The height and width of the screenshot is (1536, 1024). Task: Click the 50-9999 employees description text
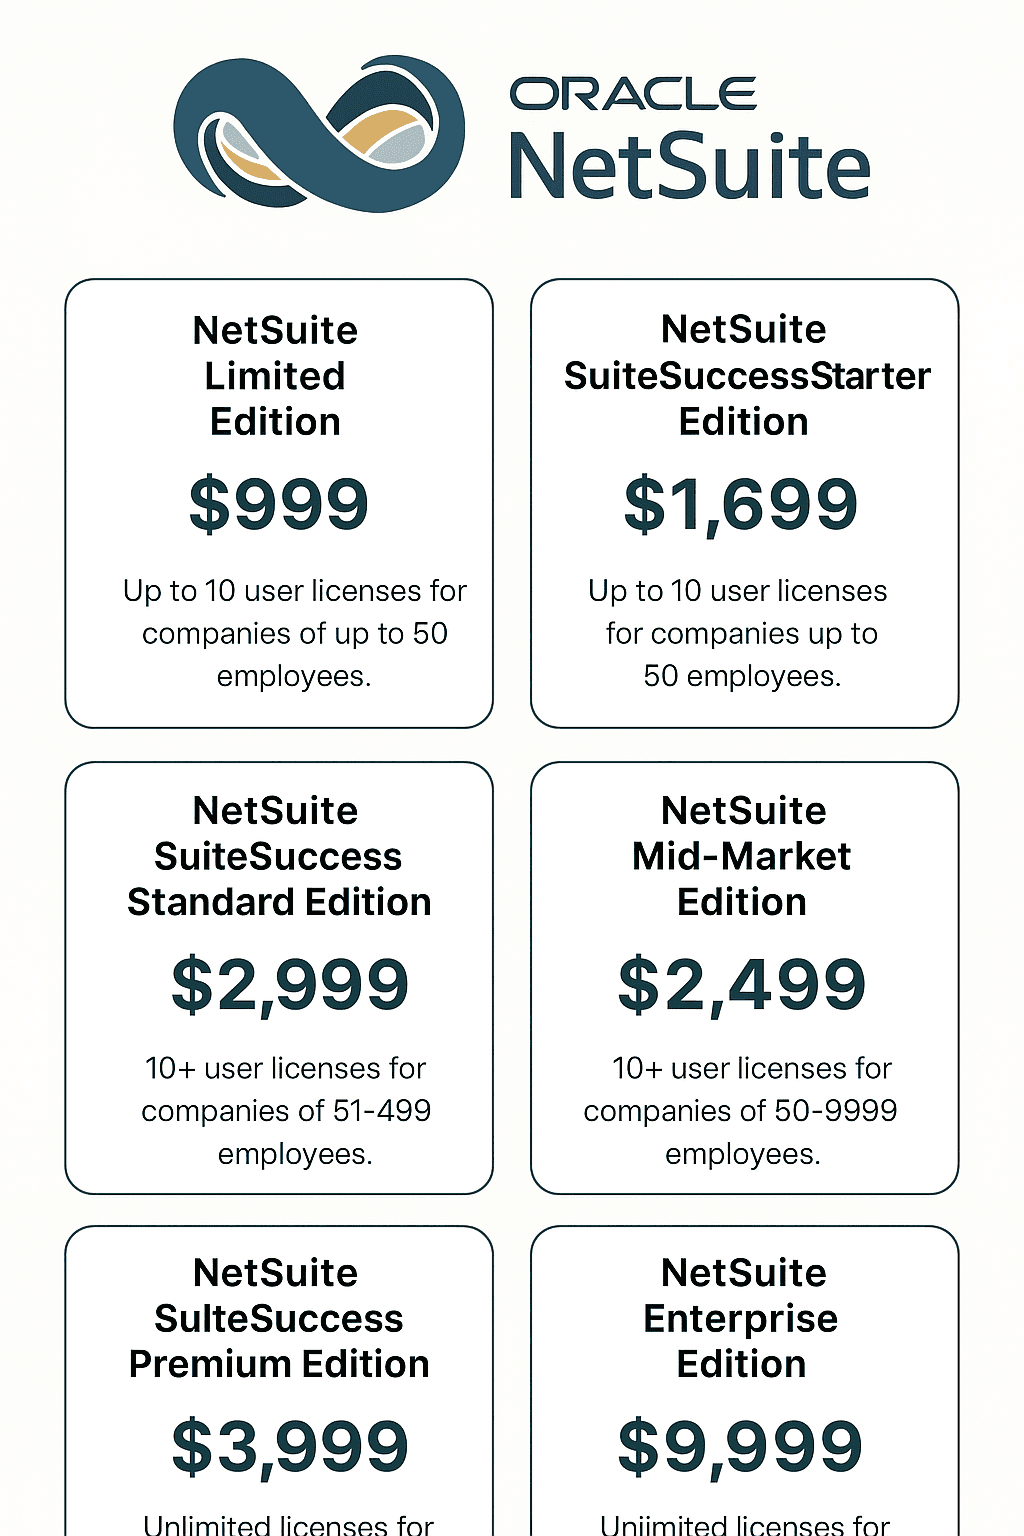pyautogui.click(x=741, y=1111)
